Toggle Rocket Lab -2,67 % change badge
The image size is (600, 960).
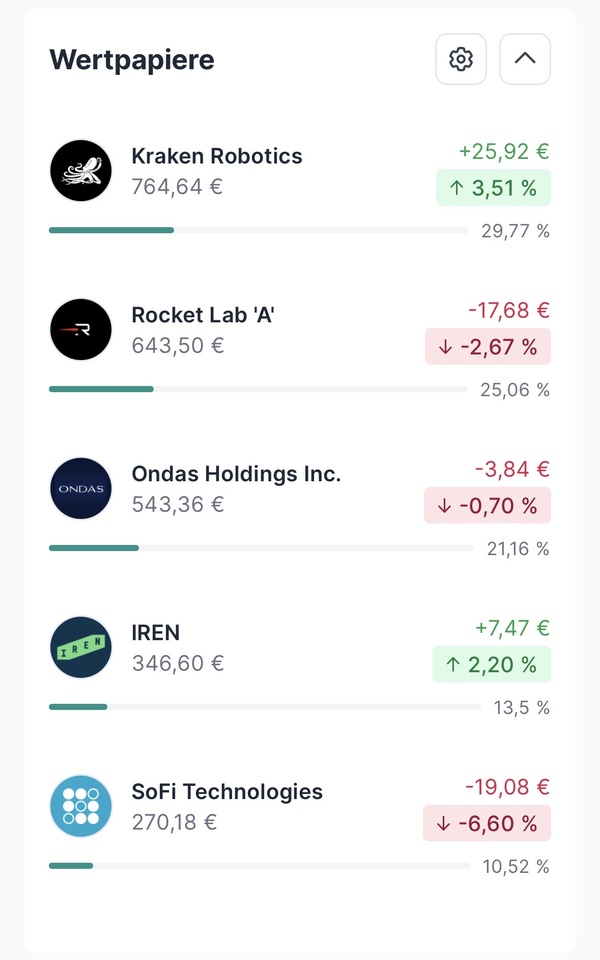[x=488, y=347]
